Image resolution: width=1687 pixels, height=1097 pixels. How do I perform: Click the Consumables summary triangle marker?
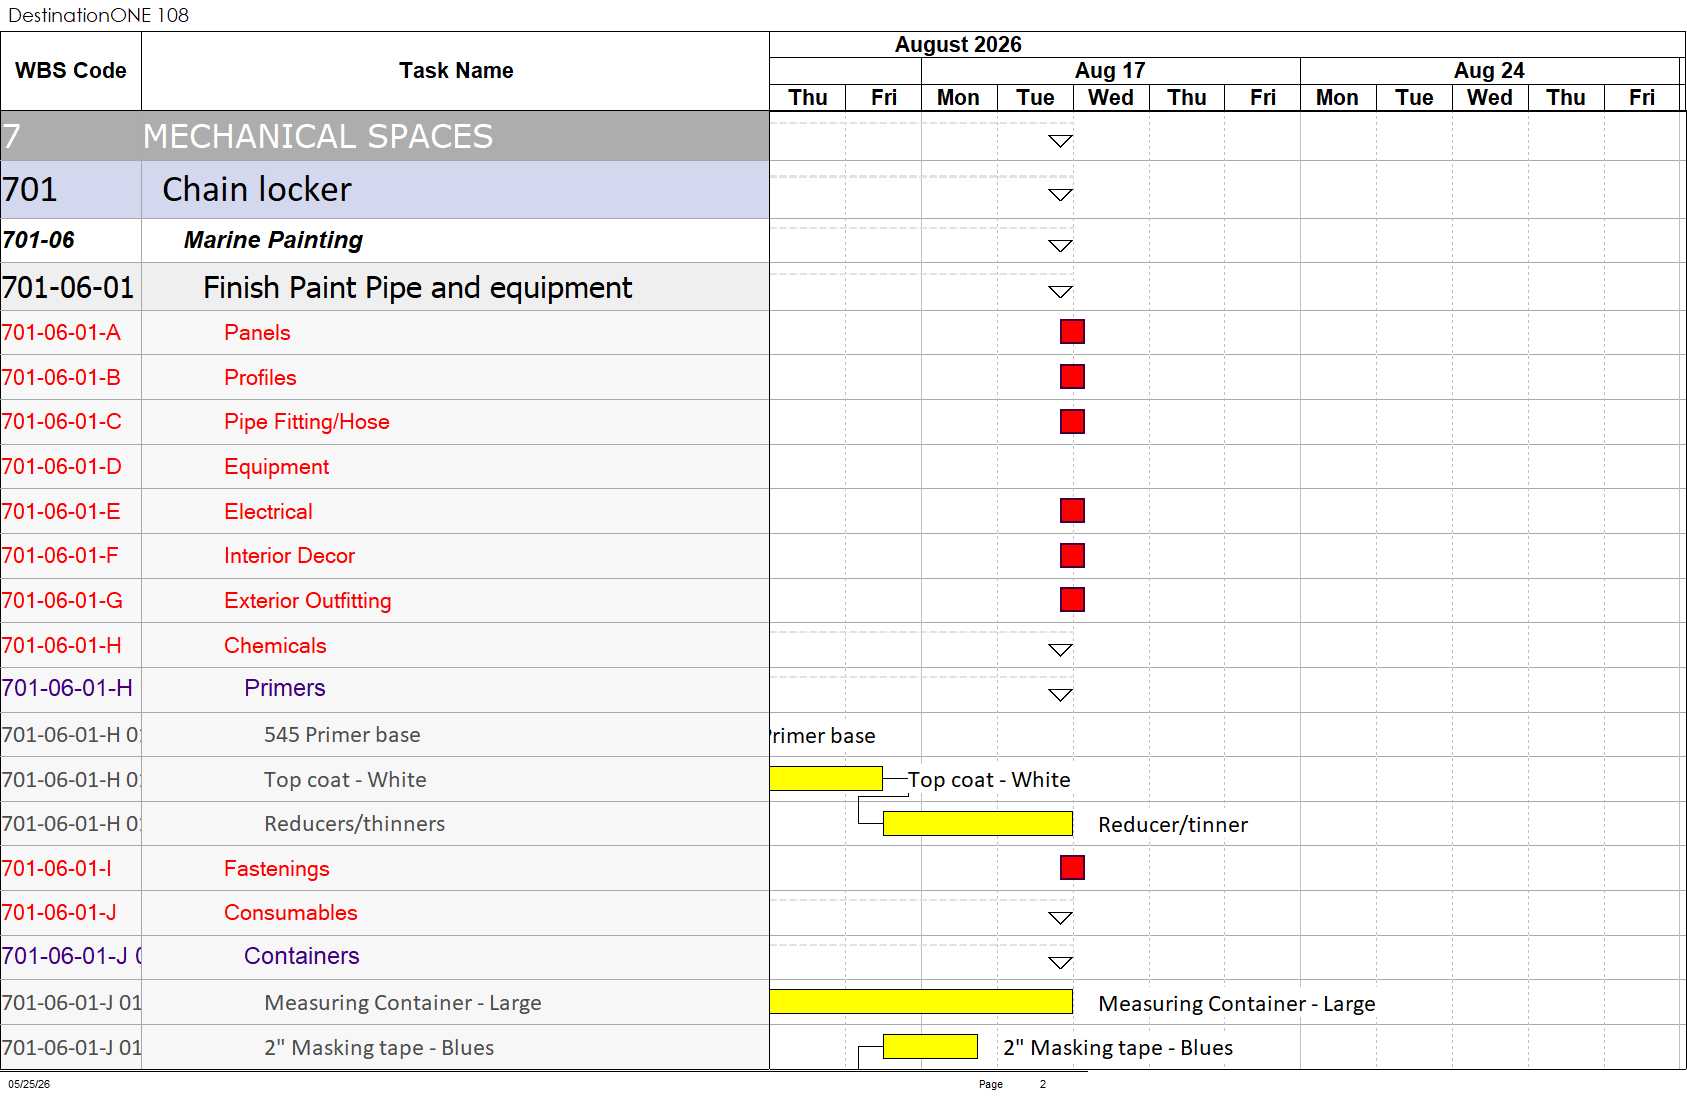pos(1060,918)
